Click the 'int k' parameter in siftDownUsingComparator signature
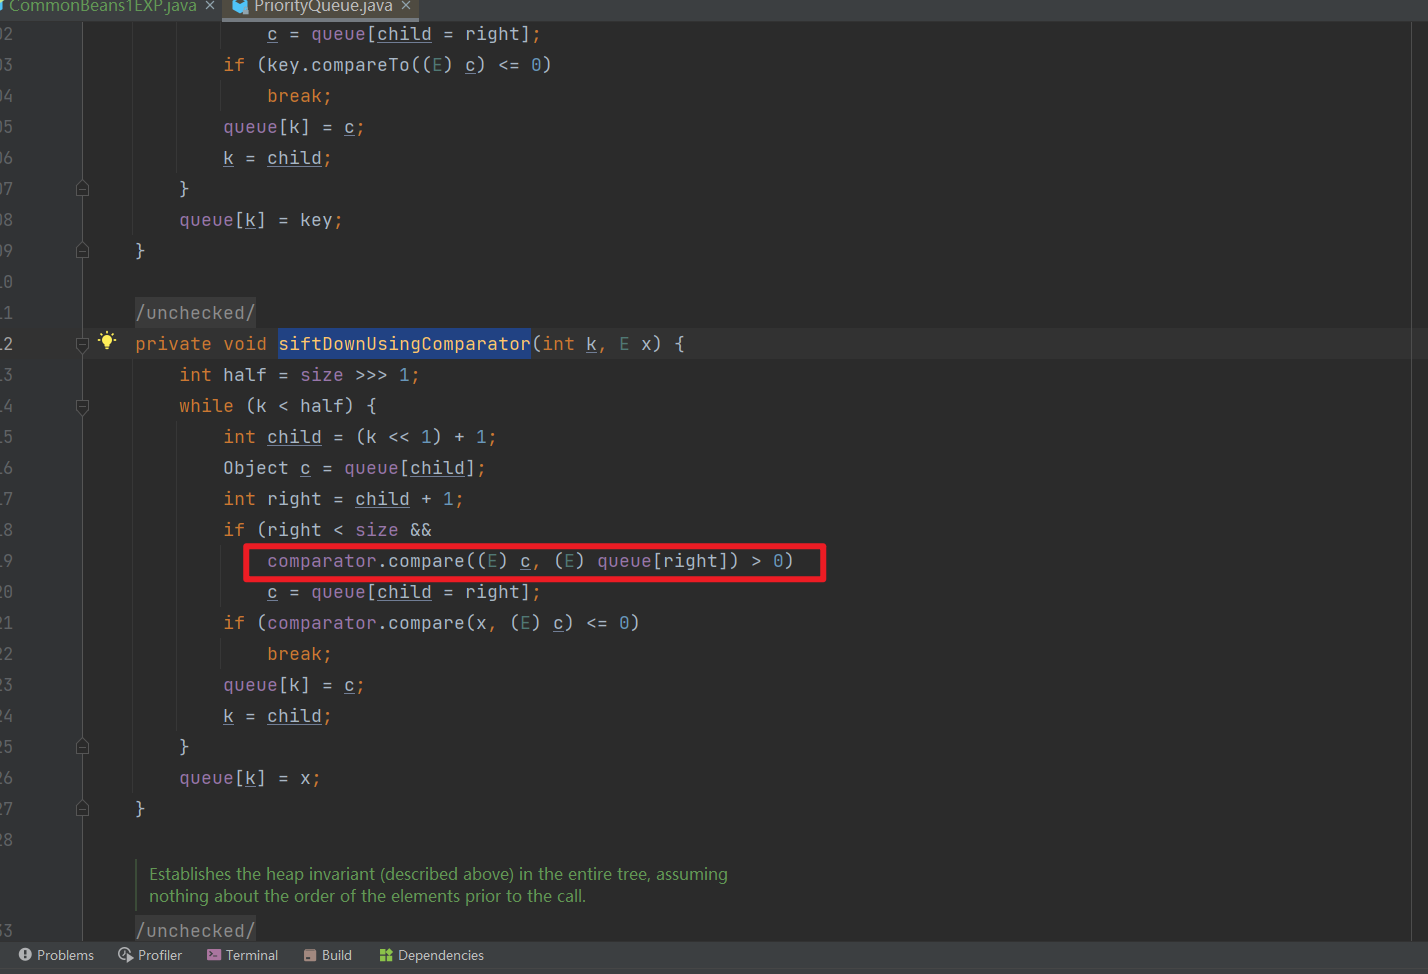The width and height of the screenshot is (1428, 974). (x=570, y=344)
